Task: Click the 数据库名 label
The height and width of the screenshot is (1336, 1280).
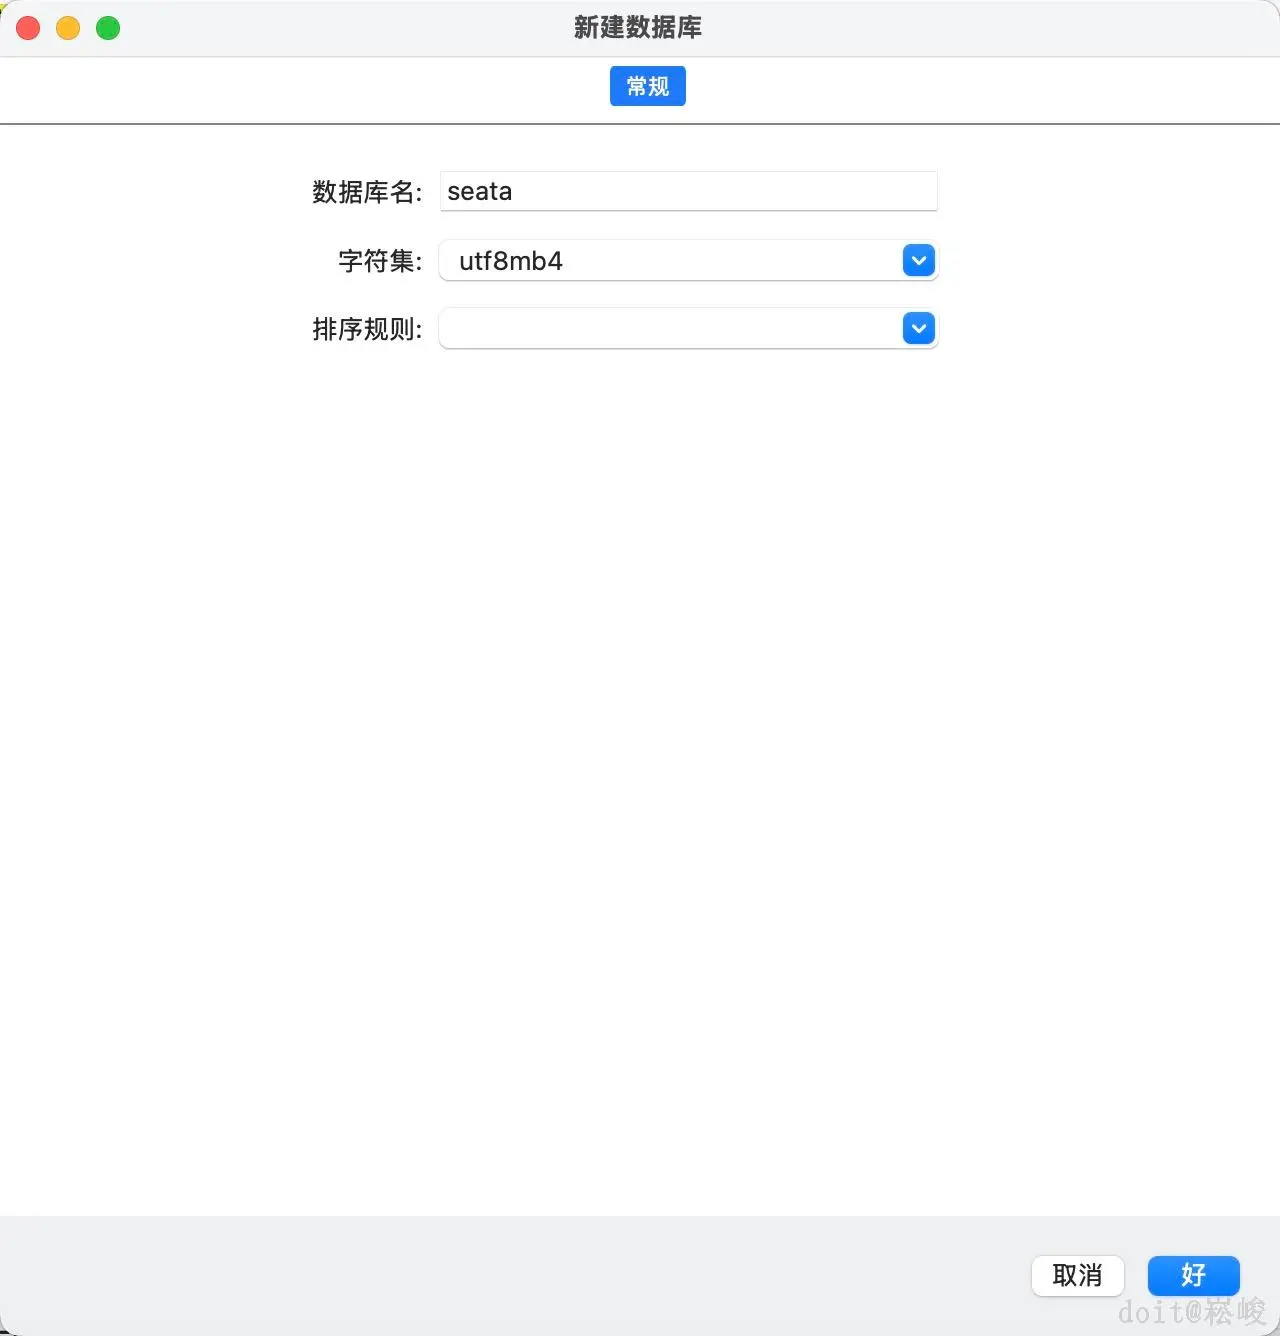Action: click(366, 192)
